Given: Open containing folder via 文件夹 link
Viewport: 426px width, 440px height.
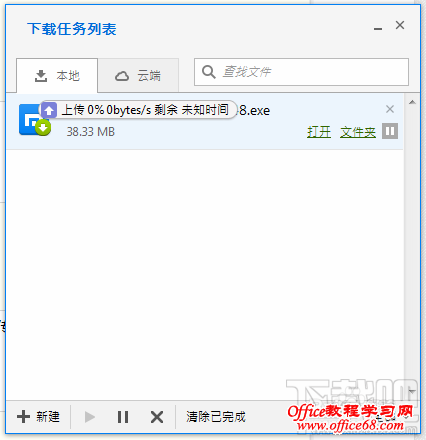Looking at the screenshot, I should (x=358, y=132).
